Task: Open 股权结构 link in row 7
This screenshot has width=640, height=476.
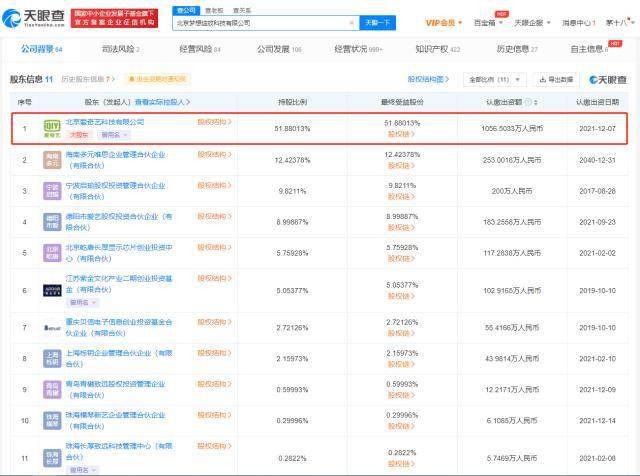Action: tap(214, 322)
